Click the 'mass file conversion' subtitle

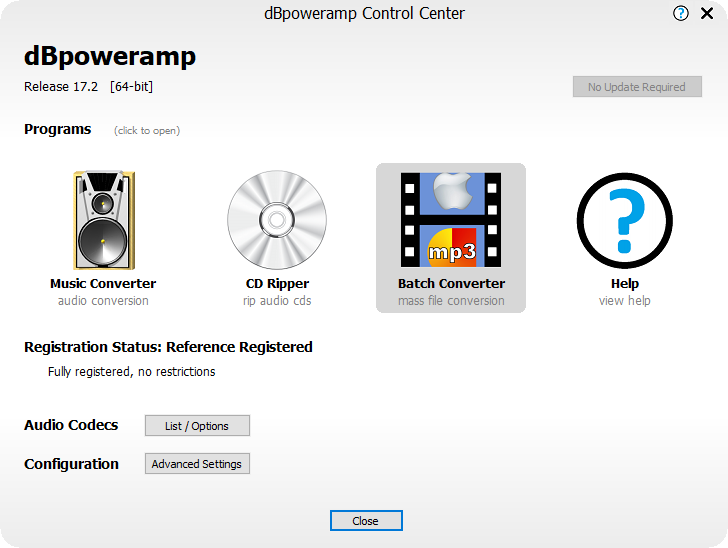click(451, 301)
